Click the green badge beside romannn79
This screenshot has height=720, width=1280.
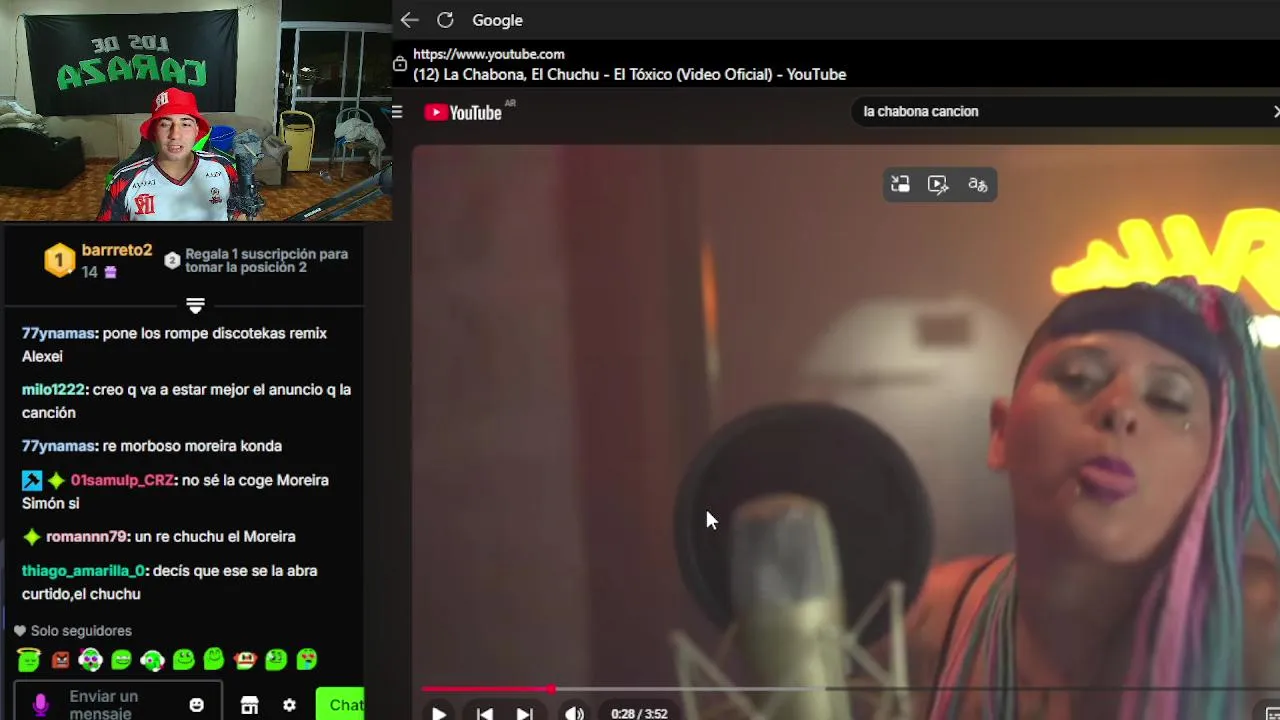click(32, 537)
